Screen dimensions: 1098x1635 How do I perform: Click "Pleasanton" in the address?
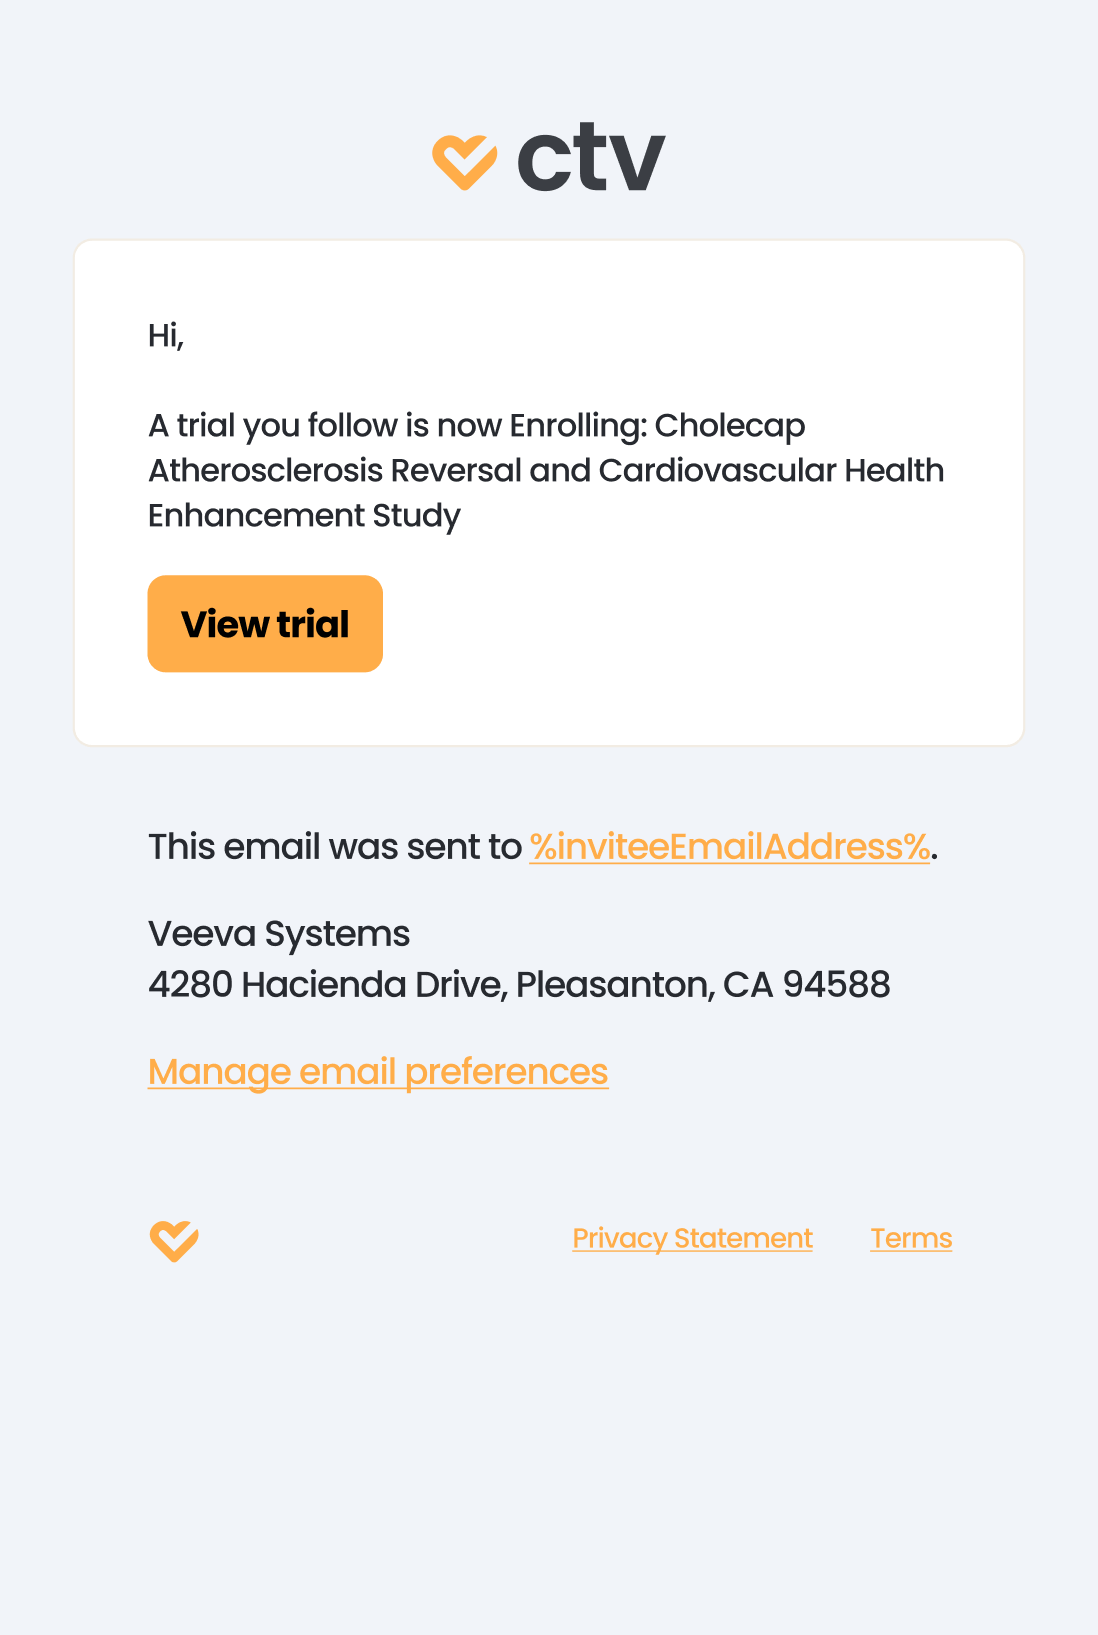(x=614, y=985)
